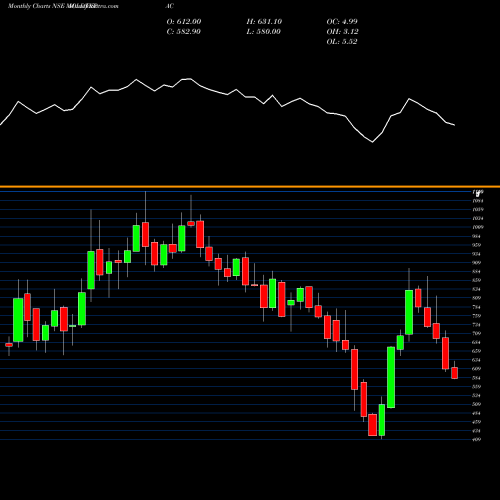Click the 709 price axis label

point(477,333)
